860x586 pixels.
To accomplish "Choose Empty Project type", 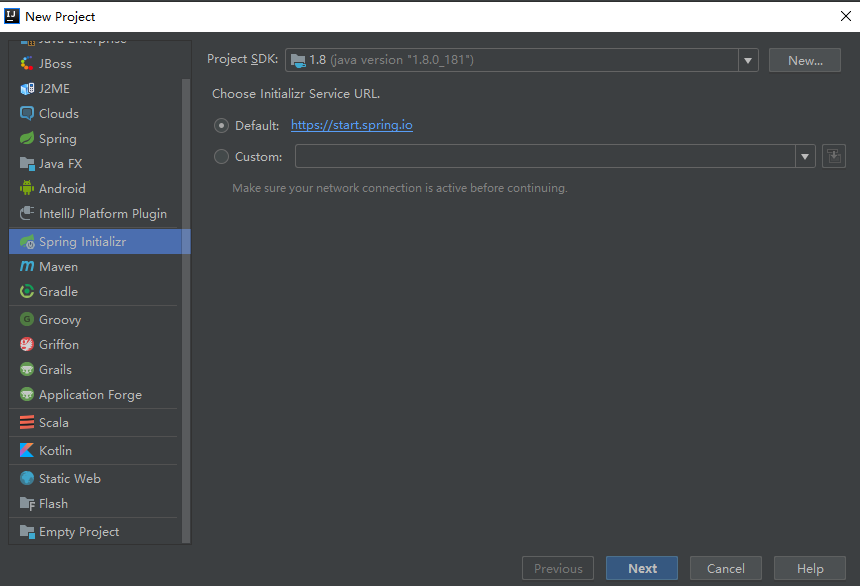I will [x=95, y=532].
